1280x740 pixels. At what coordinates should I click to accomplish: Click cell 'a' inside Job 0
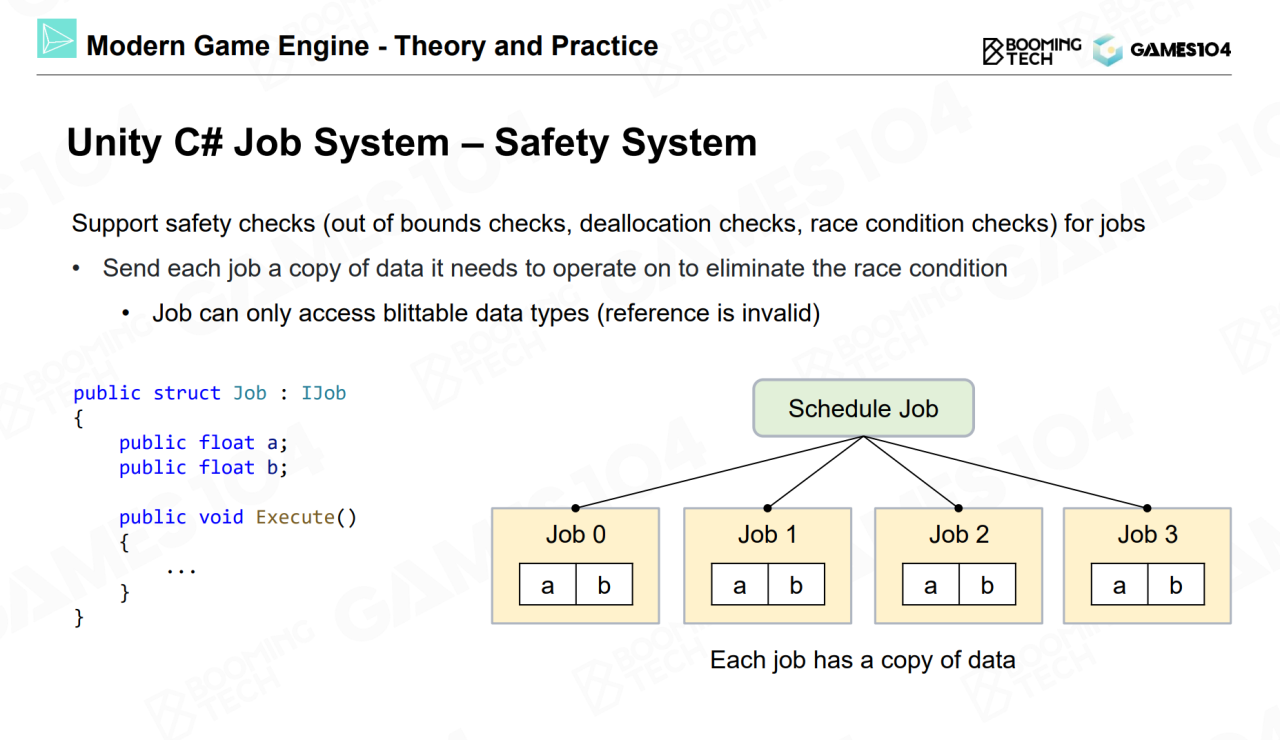(x=547, y=586)
